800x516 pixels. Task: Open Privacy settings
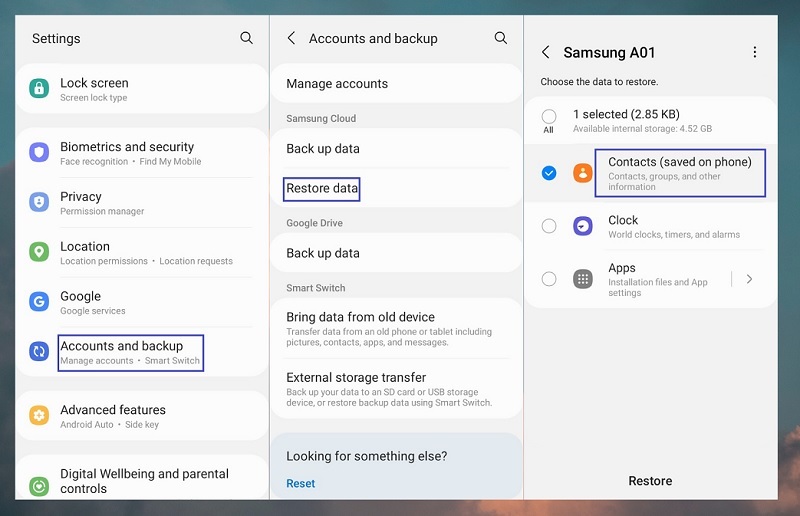pyautogui.click(x=142, y=203)
